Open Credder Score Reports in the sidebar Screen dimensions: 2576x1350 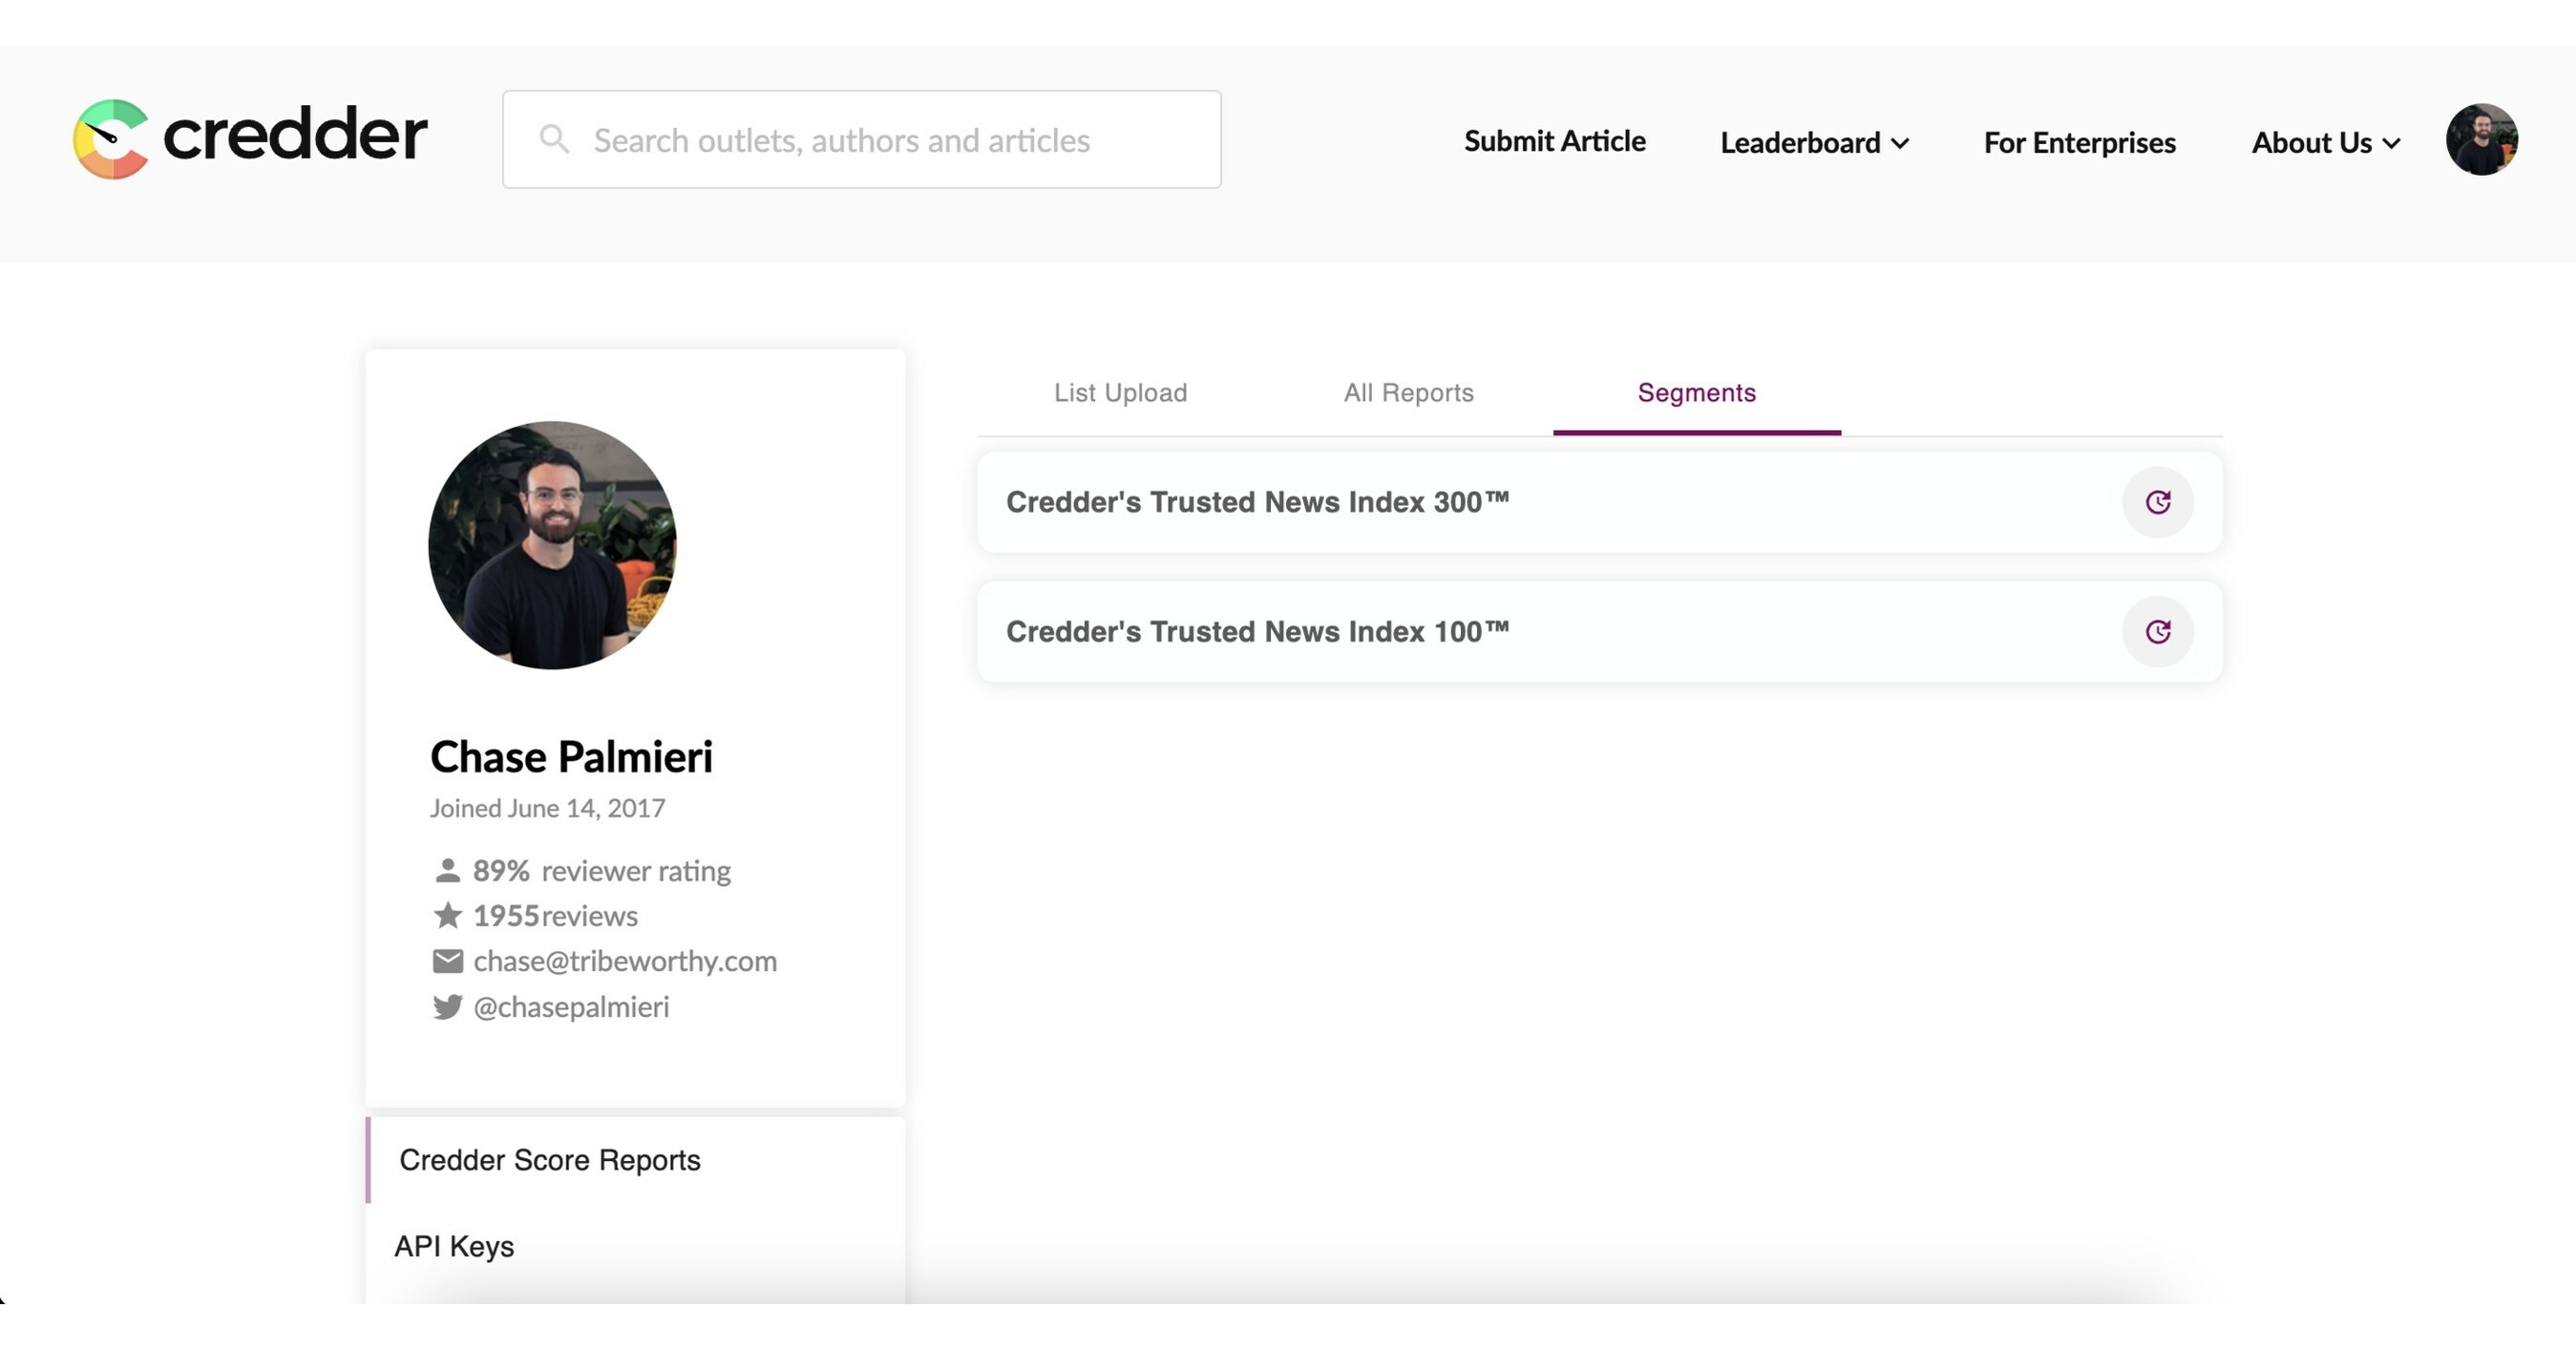550,1160
